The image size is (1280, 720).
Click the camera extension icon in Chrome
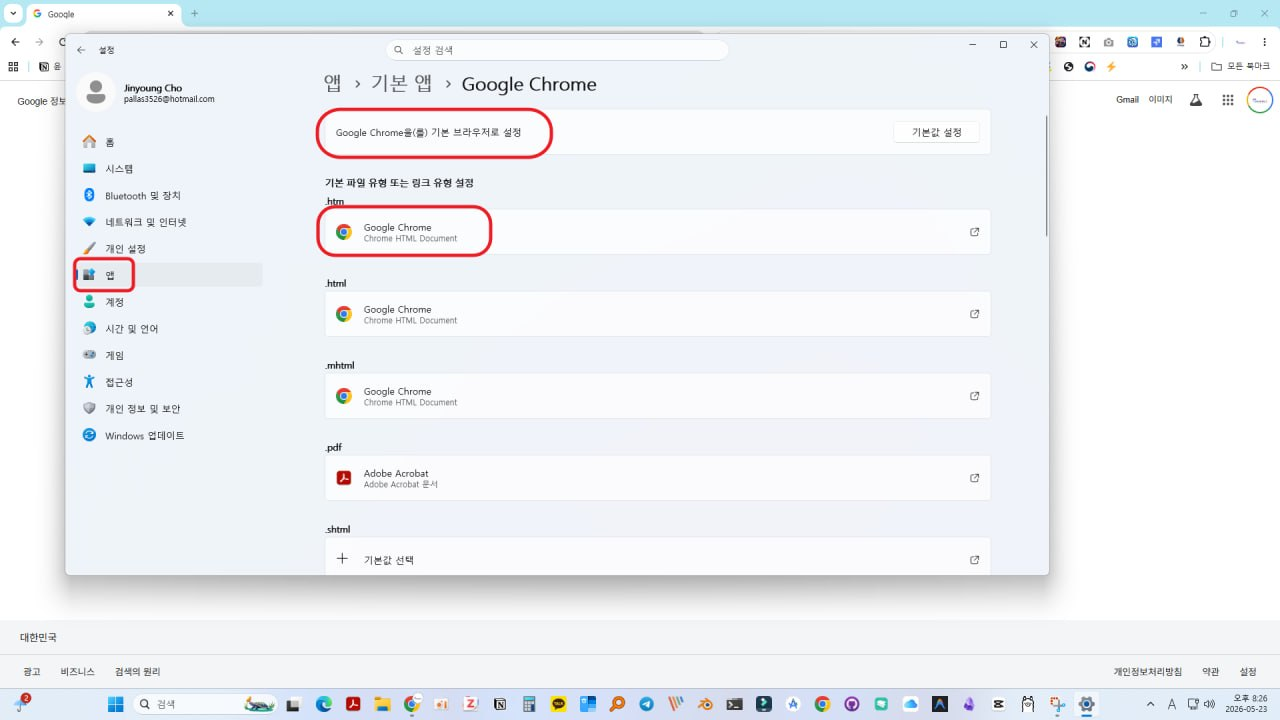pyautogui.click(x=1108, y=42)
